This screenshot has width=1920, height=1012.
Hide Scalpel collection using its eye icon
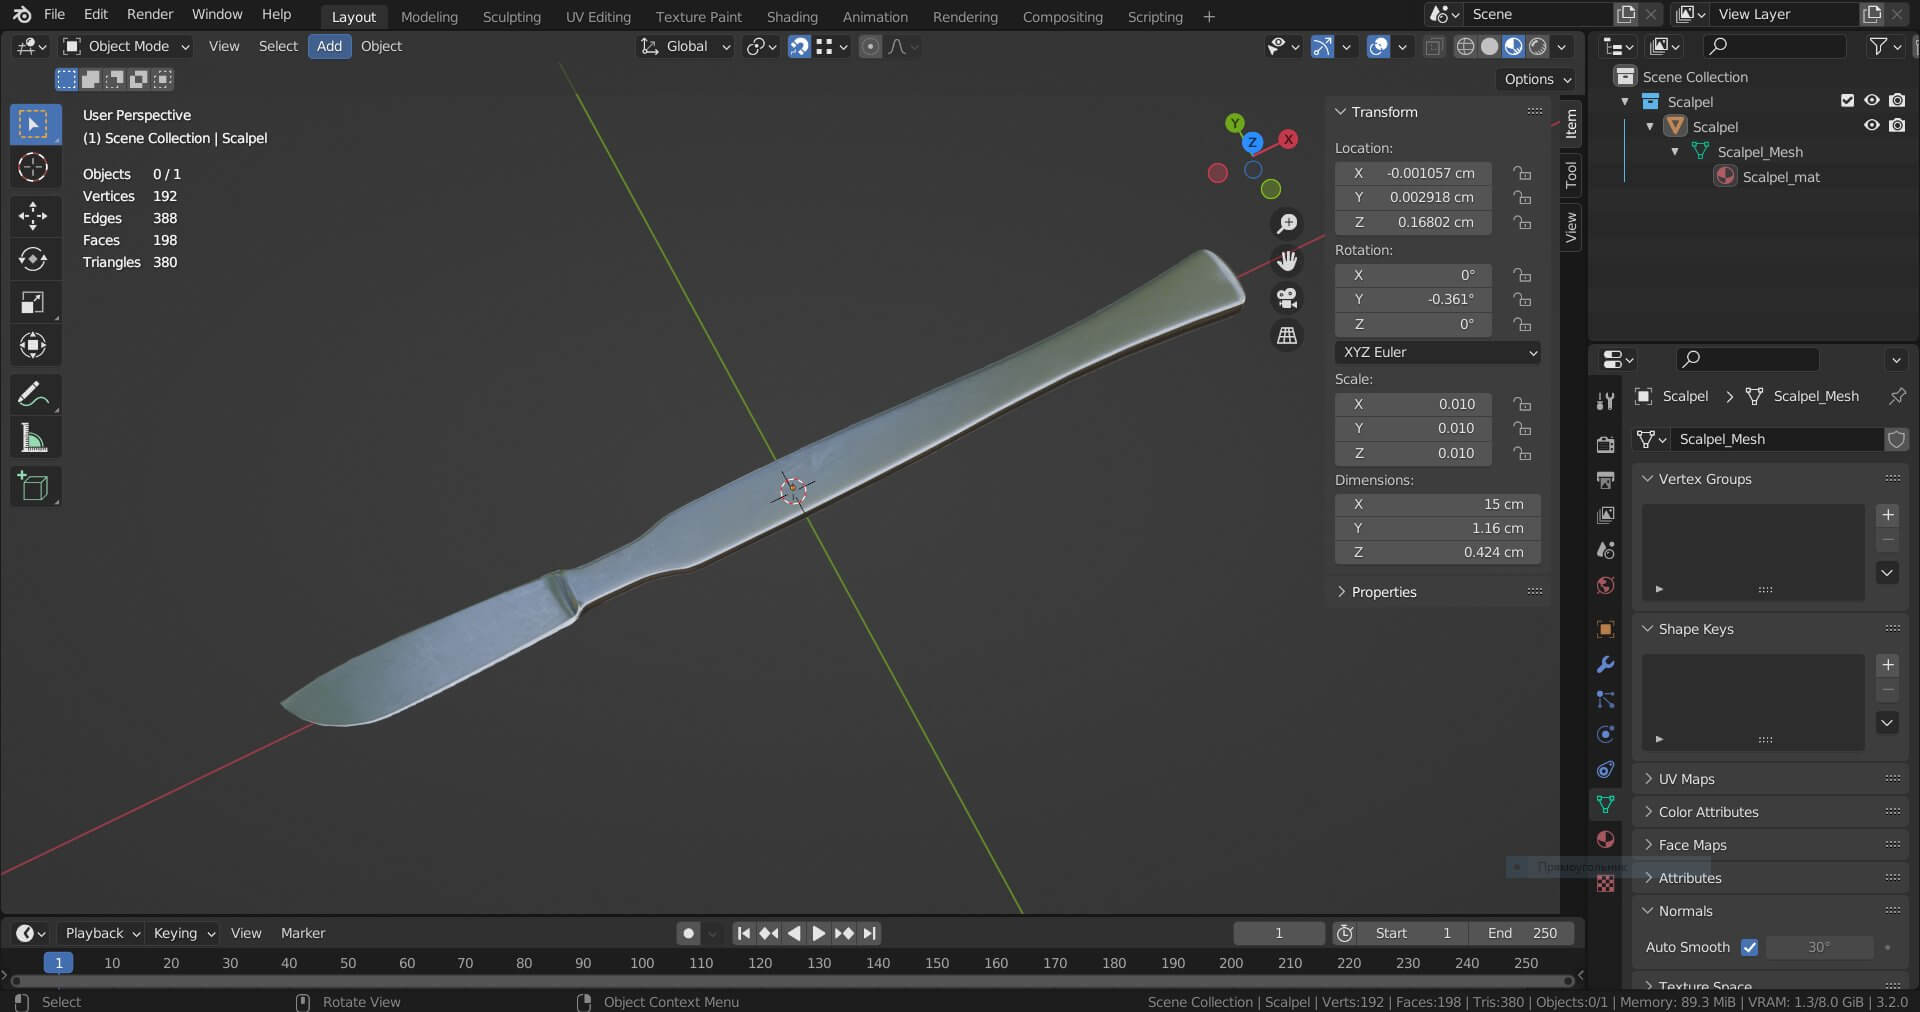tap(1872, 101)
